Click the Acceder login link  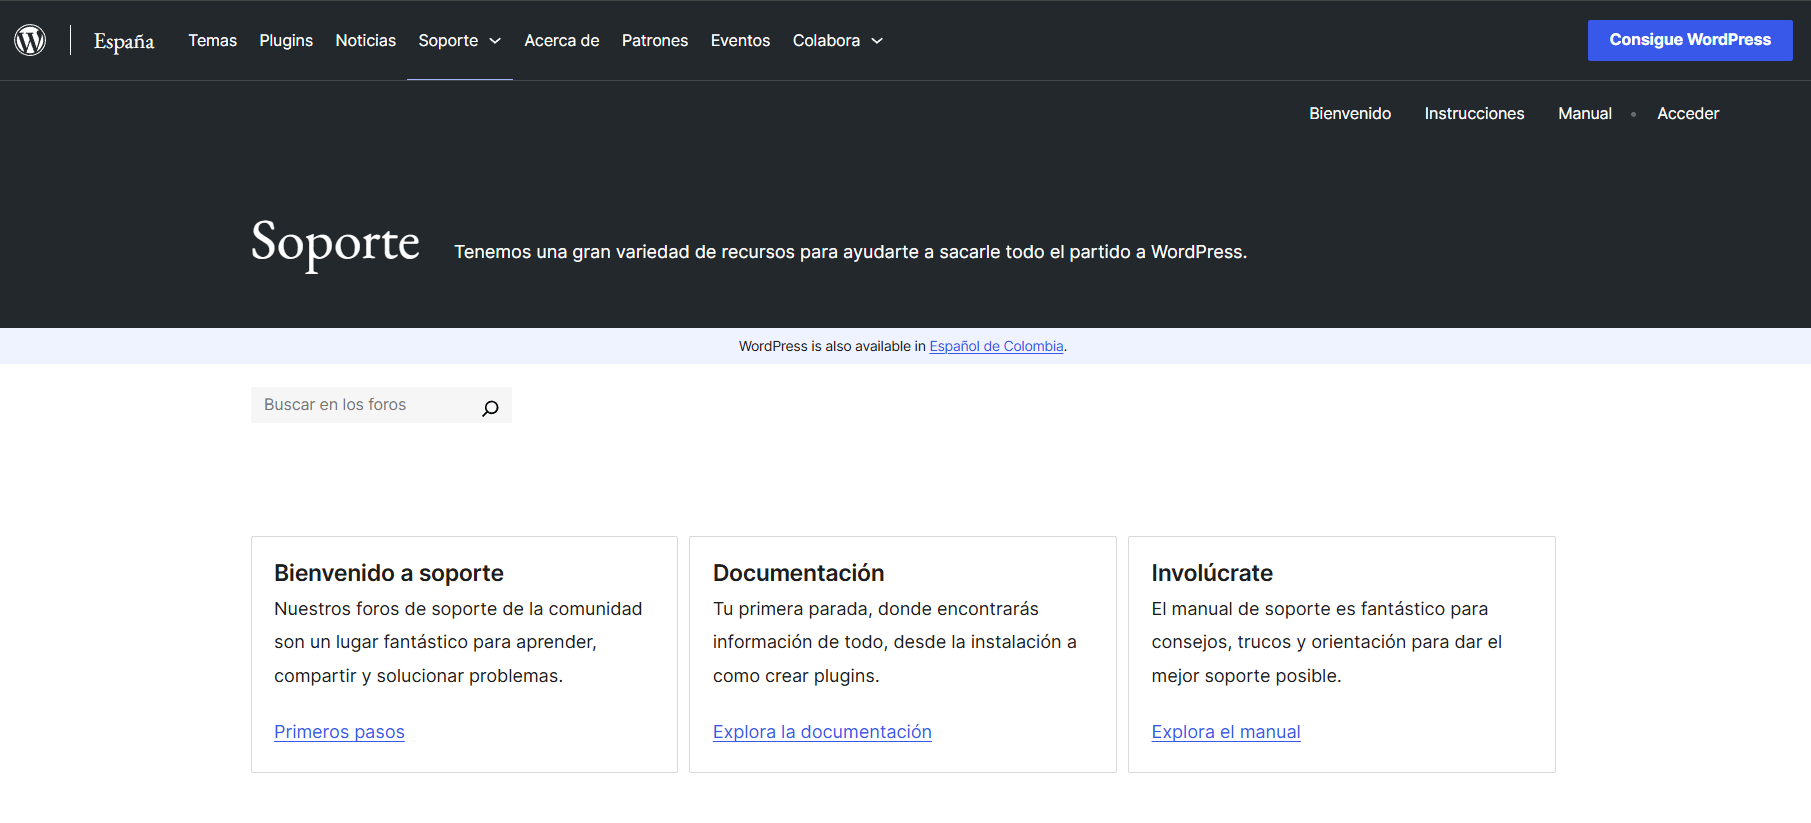pyautogui.click(x=1688, y=113)
